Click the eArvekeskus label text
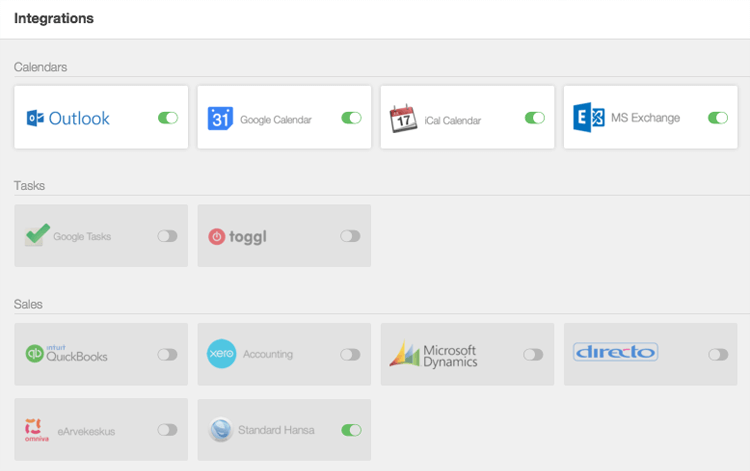 coord(86,431)
